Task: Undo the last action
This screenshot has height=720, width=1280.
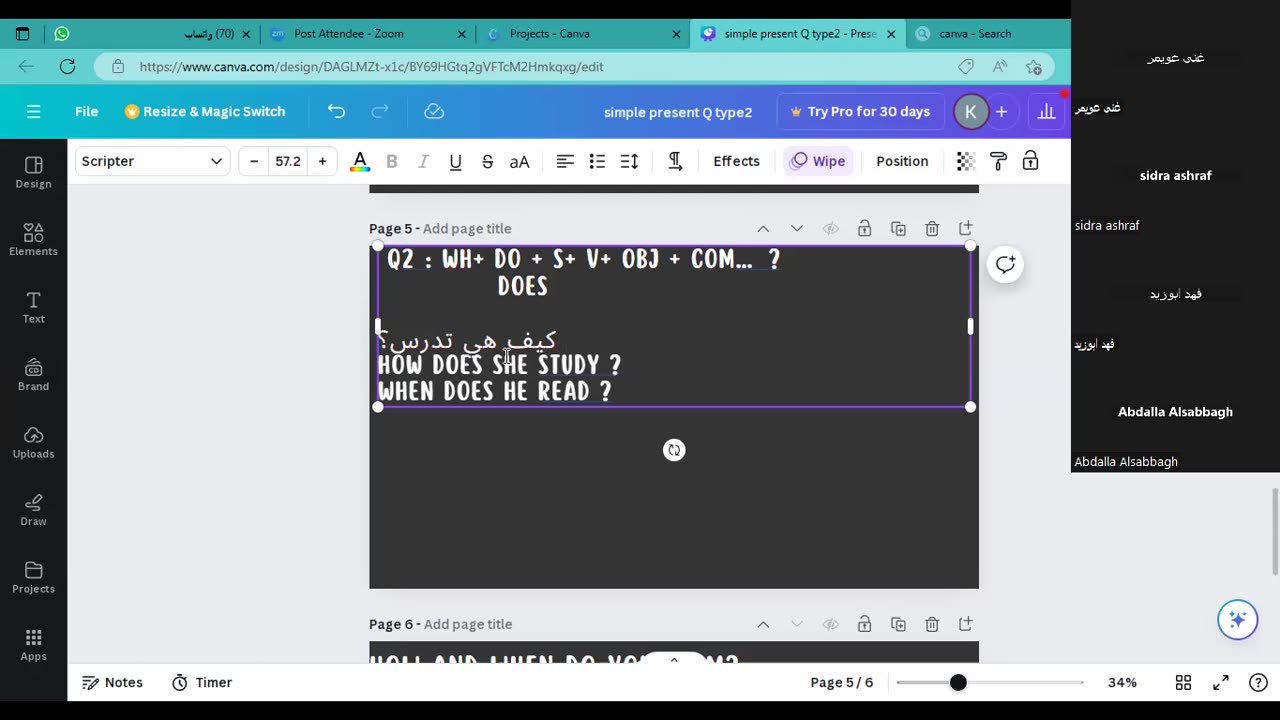Action: (x=336, y=112)
